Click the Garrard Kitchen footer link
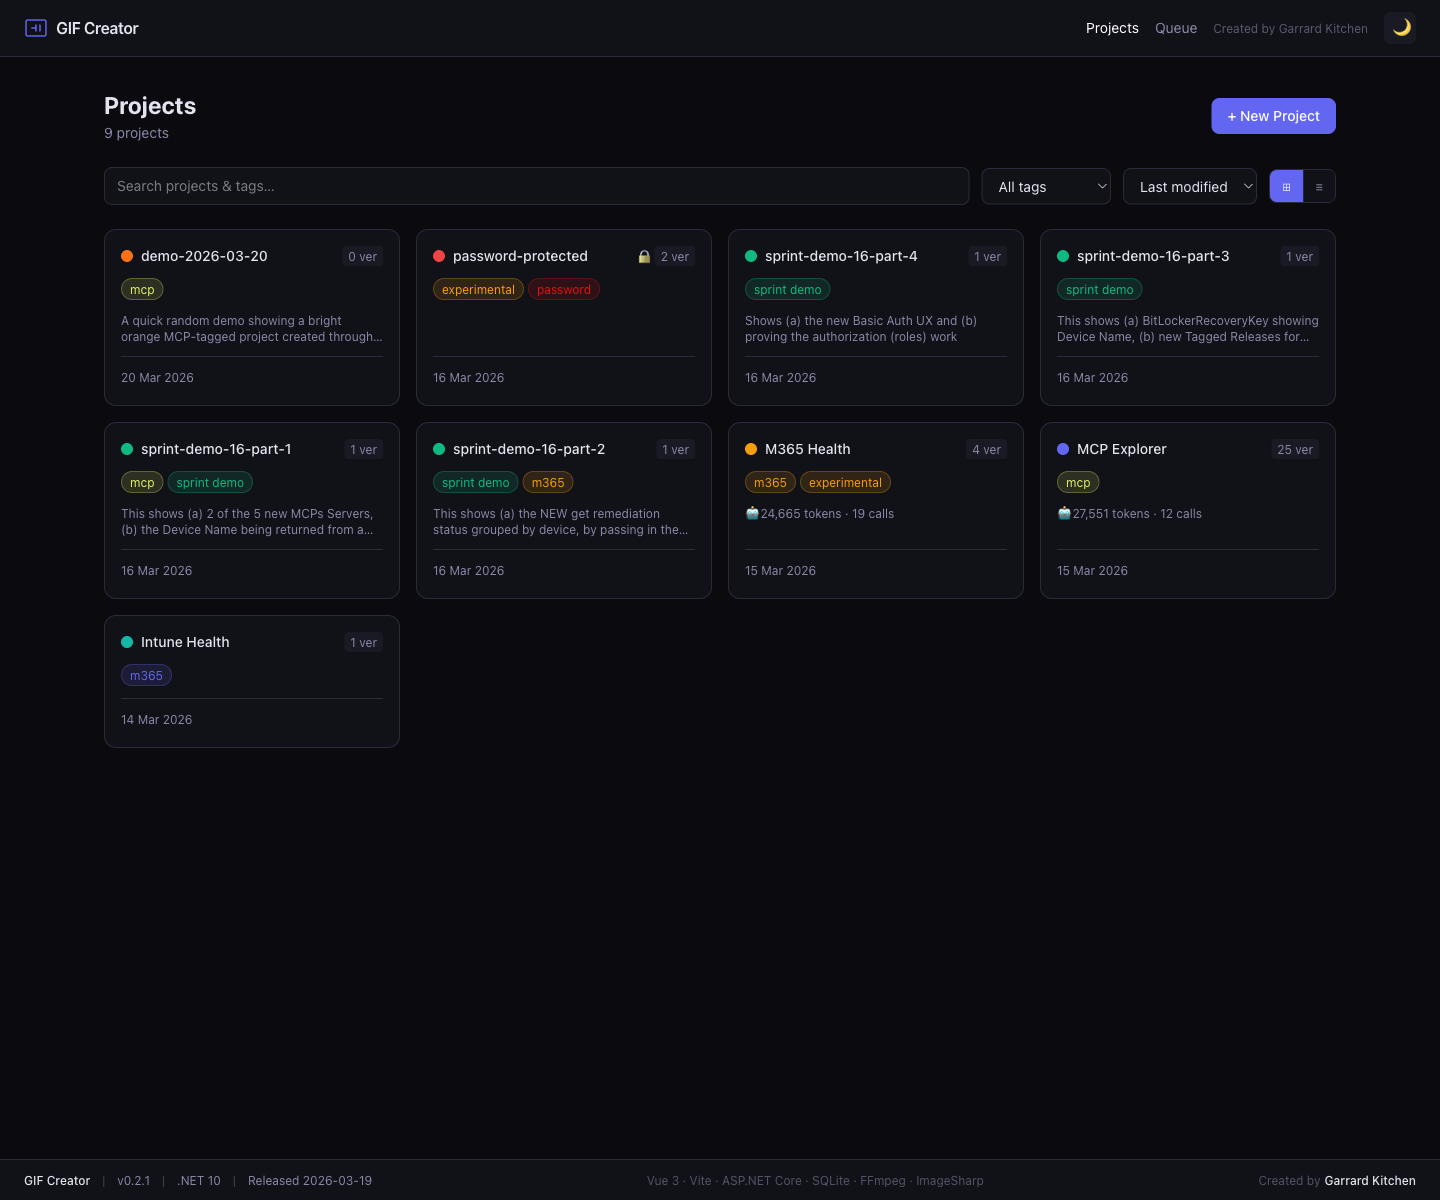Viewport: 1440px width, 1200px height. coord(1369,1180)
